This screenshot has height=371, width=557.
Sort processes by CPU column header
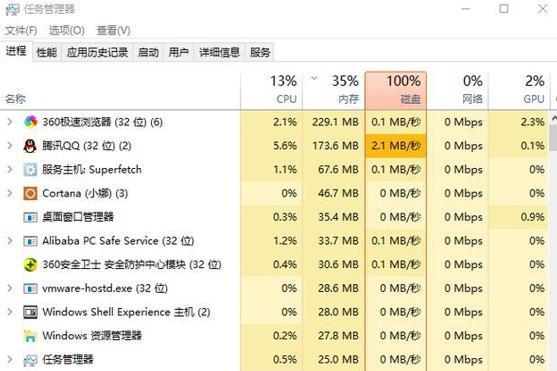(x=271, y=90)
